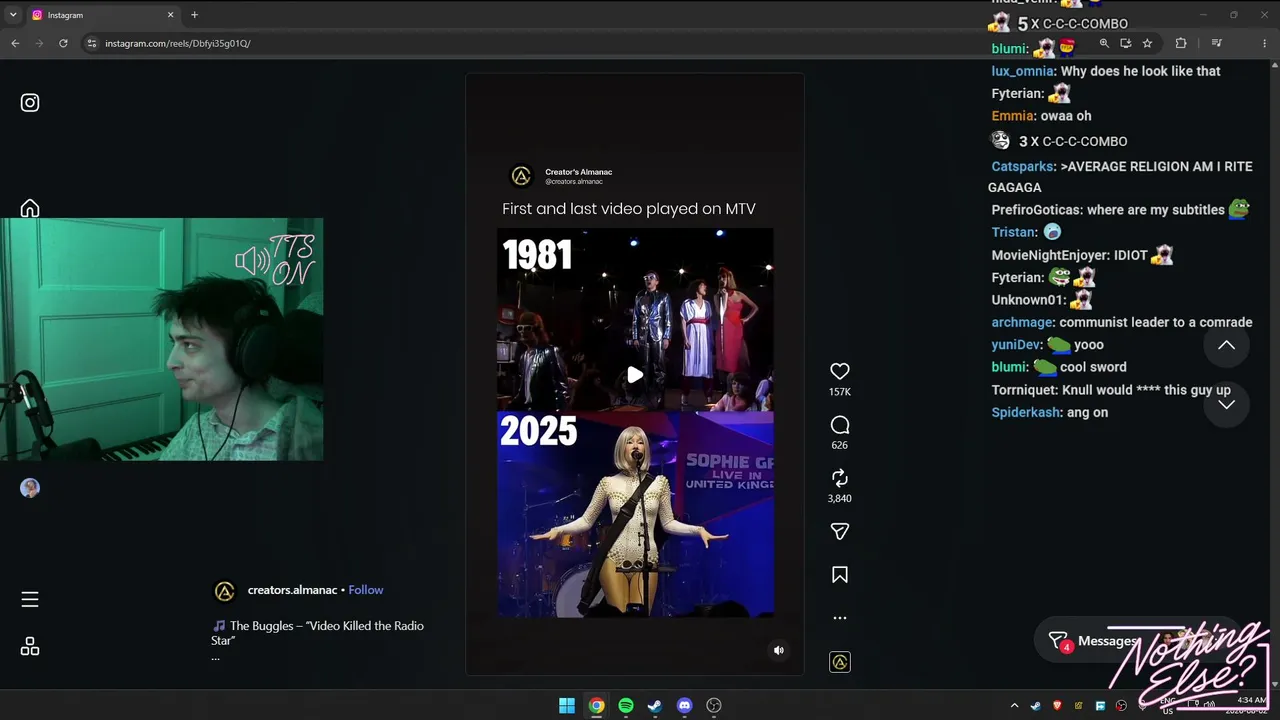Open the creators.almanac avatar in caption

(x=225, y=592)
